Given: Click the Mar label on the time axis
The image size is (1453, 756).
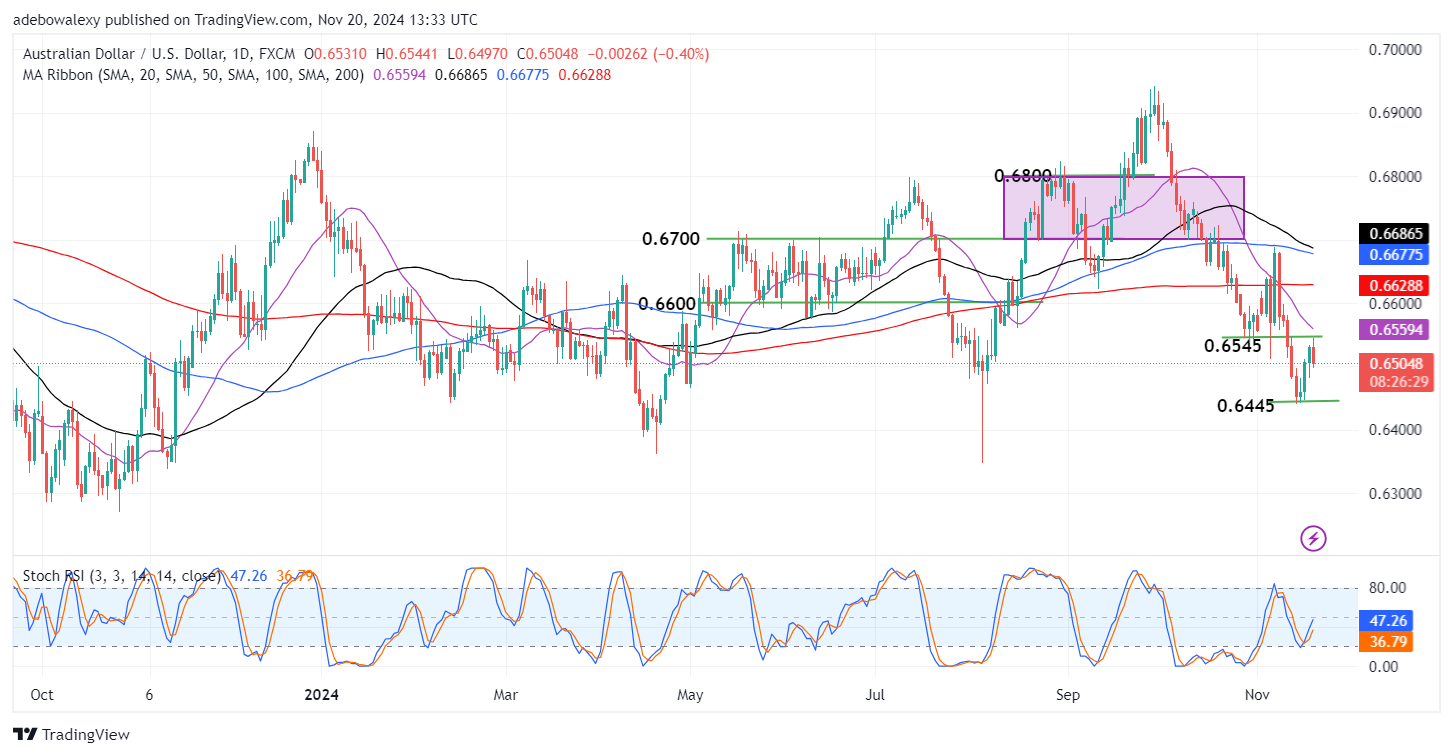Looking at the screenshot, I should click(506, 693).
